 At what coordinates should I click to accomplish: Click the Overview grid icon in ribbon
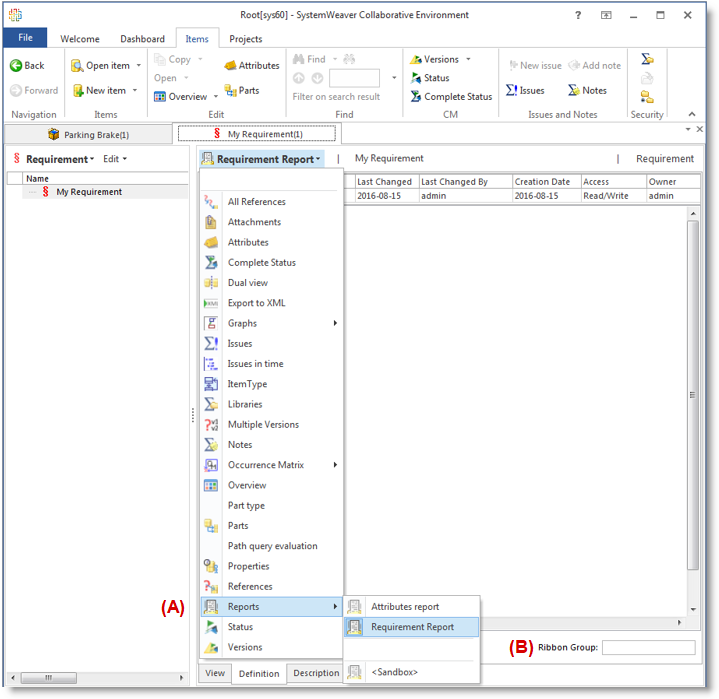coord(160,97)
